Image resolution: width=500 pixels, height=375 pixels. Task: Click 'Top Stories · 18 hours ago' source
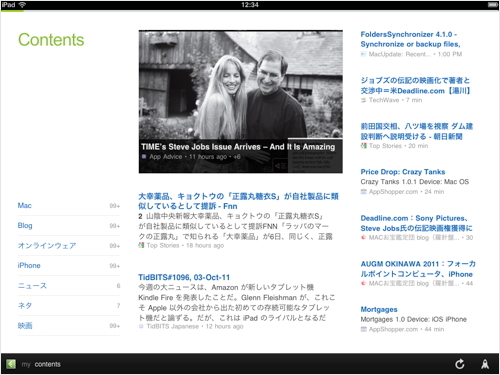coord(181,246)
